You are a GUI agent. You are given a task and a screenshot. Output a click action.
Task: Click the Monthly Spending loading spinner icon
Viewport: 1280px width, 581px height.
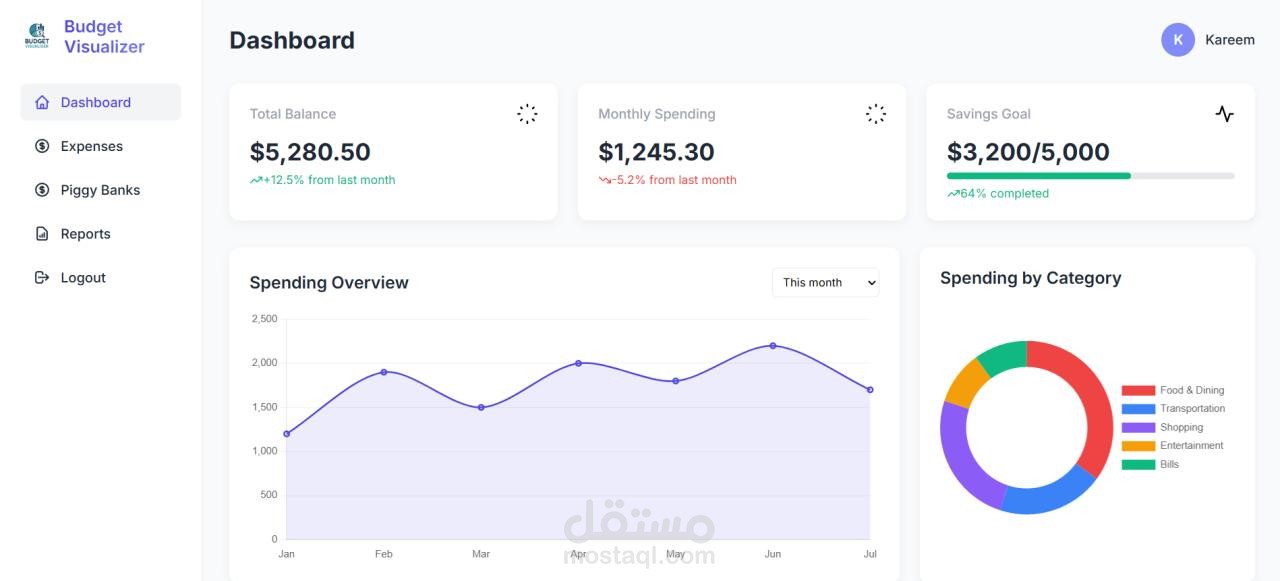click(875, 114)
